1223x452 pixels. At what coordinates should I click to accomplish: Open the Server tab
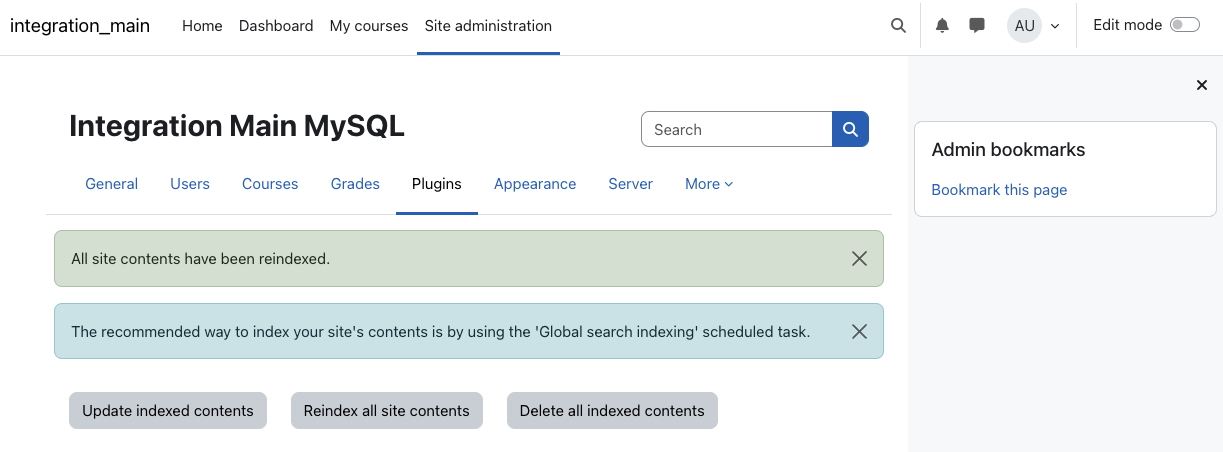tap(631, 184)
